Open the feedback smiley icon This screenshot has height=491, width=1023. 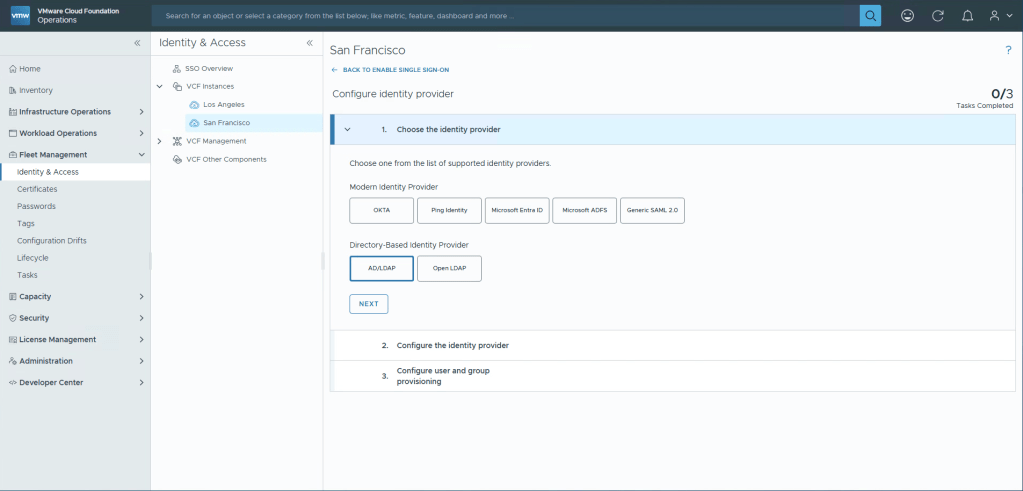[907, 16]
